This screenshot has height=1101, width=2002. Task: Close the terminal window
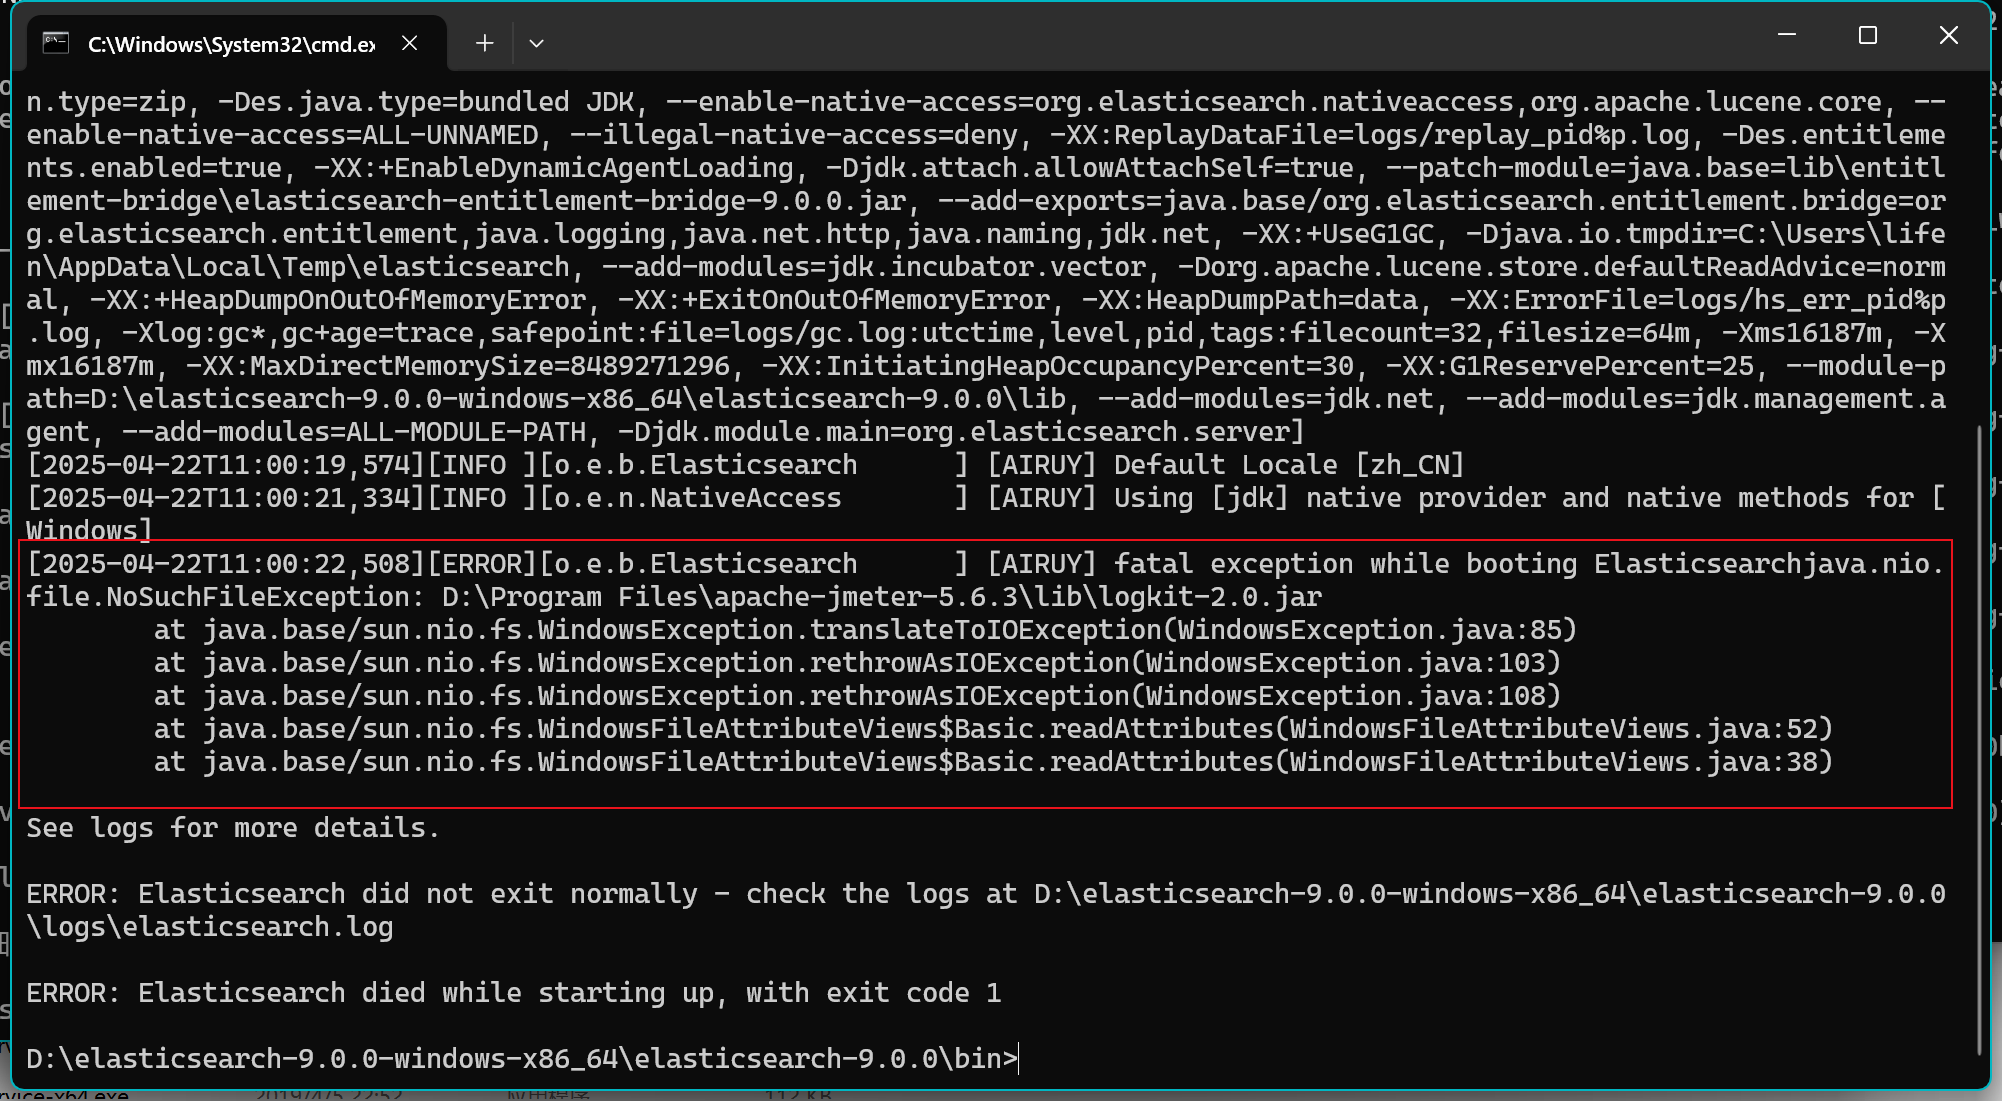[1948, 35]
